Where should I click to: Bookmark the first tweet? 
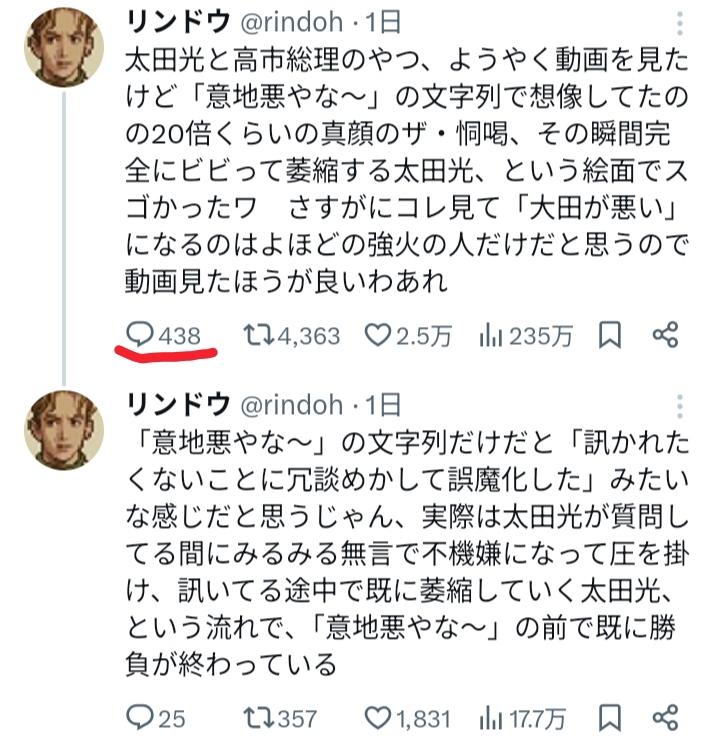(x=609, y=336)
